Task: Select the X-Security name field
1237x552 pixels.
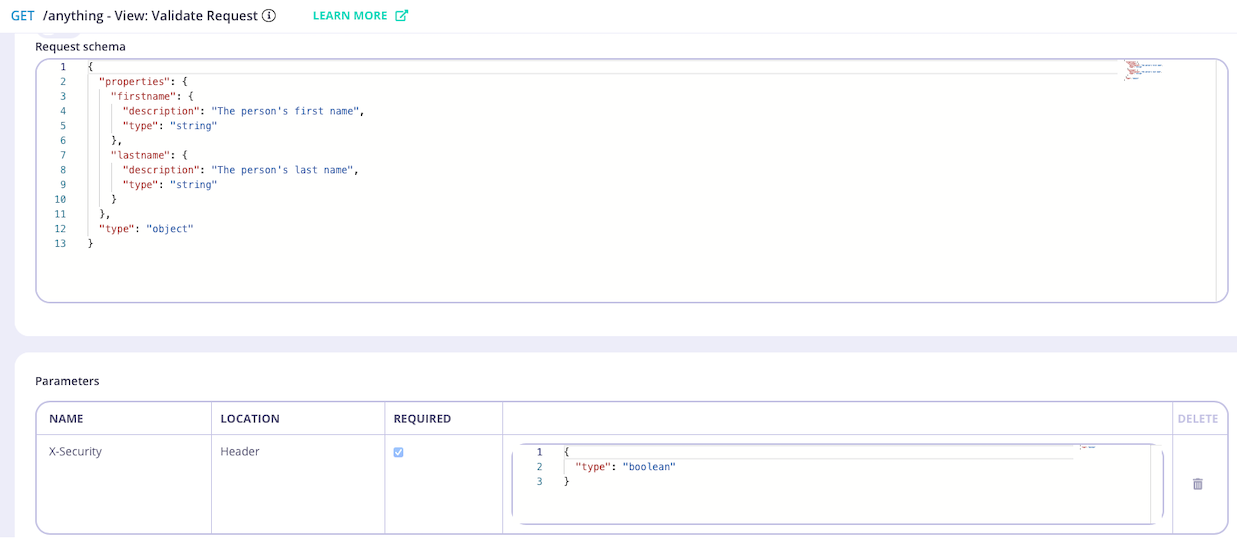Action: [x=76, y=452]
